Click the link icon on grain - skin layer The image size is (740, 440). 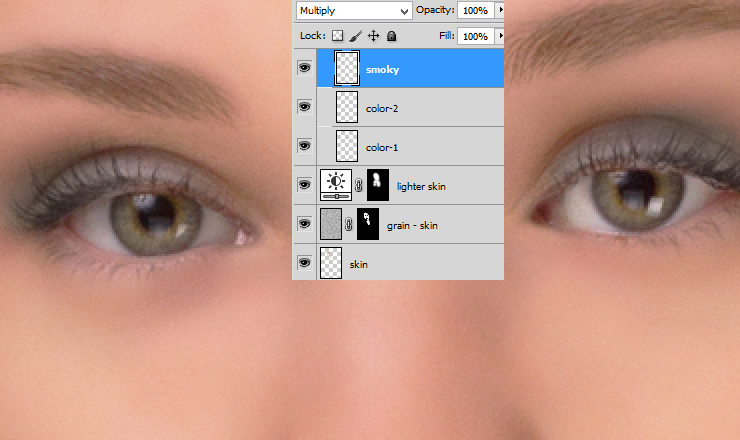tap(348, 224)
